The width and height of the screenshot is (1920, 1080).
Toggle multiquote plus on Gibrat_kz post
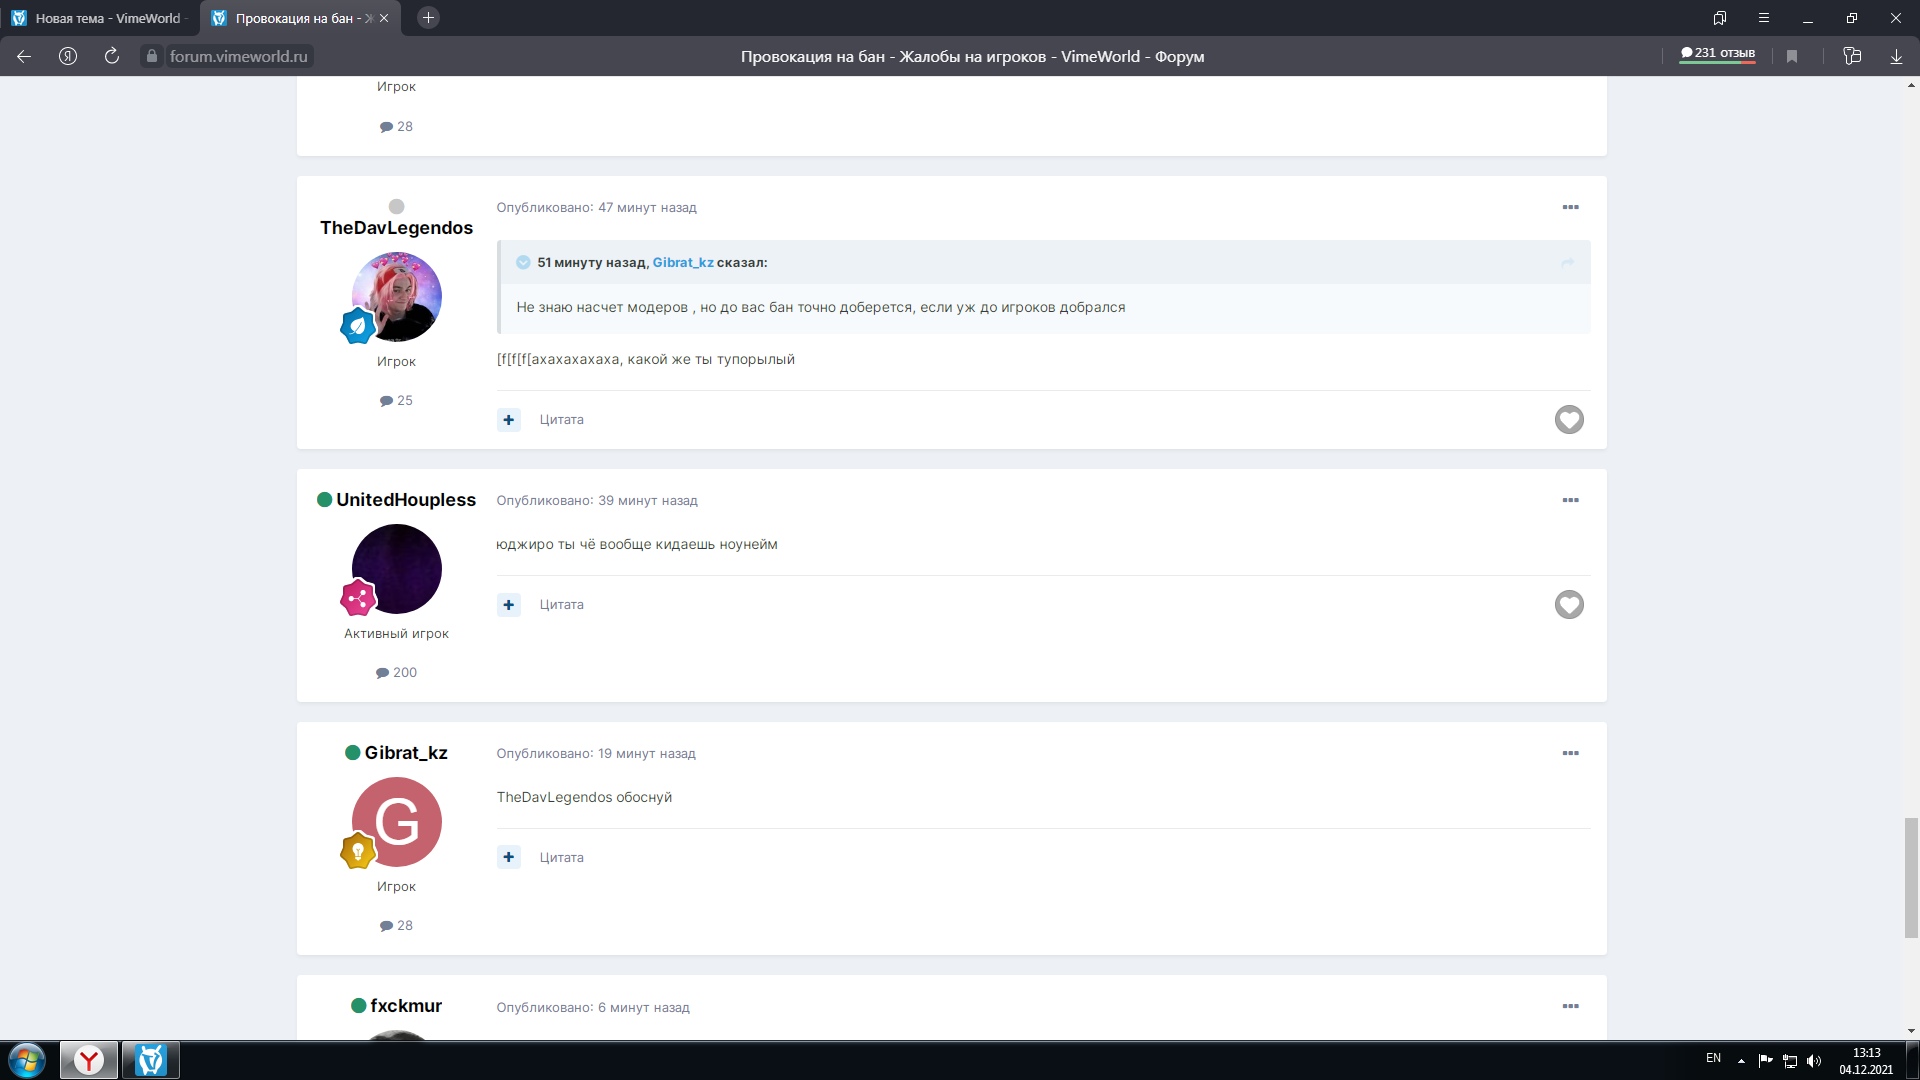point(509,857)
